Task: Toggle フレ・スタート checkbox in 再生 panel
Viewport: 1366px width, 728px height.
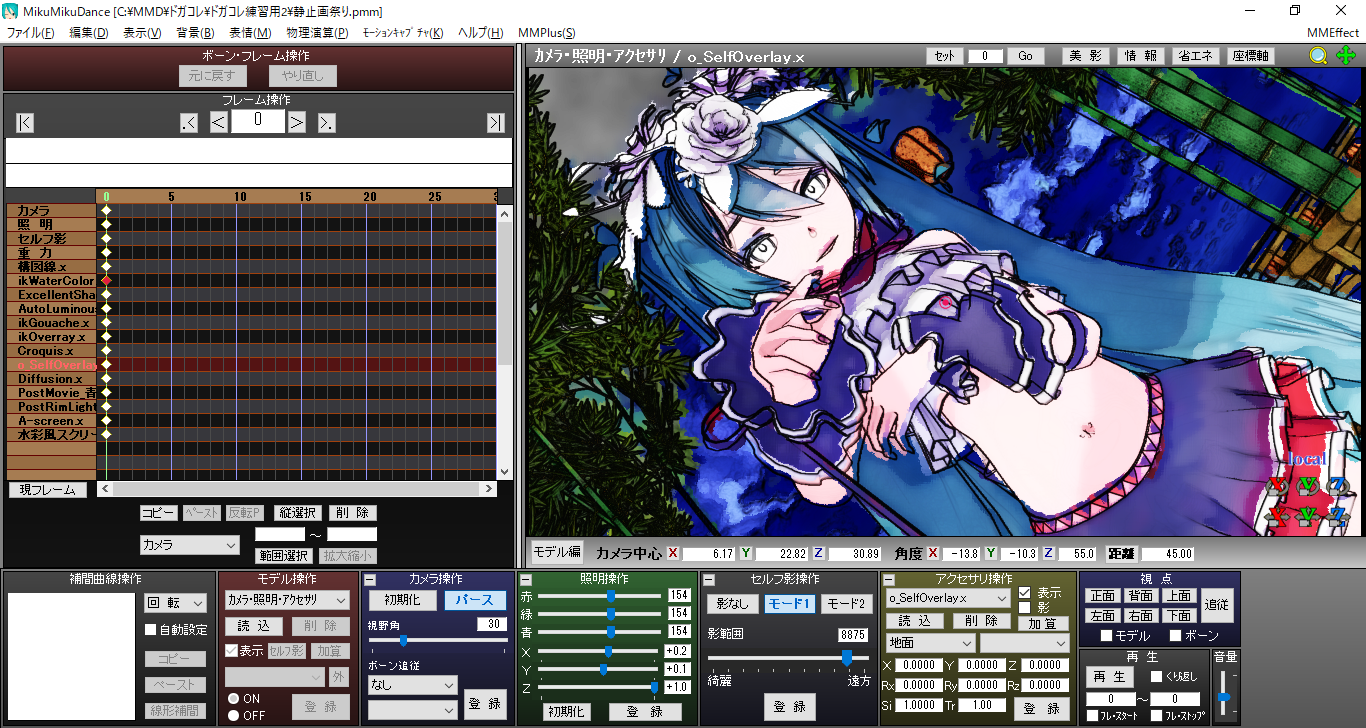Action: click(1092, 716)
